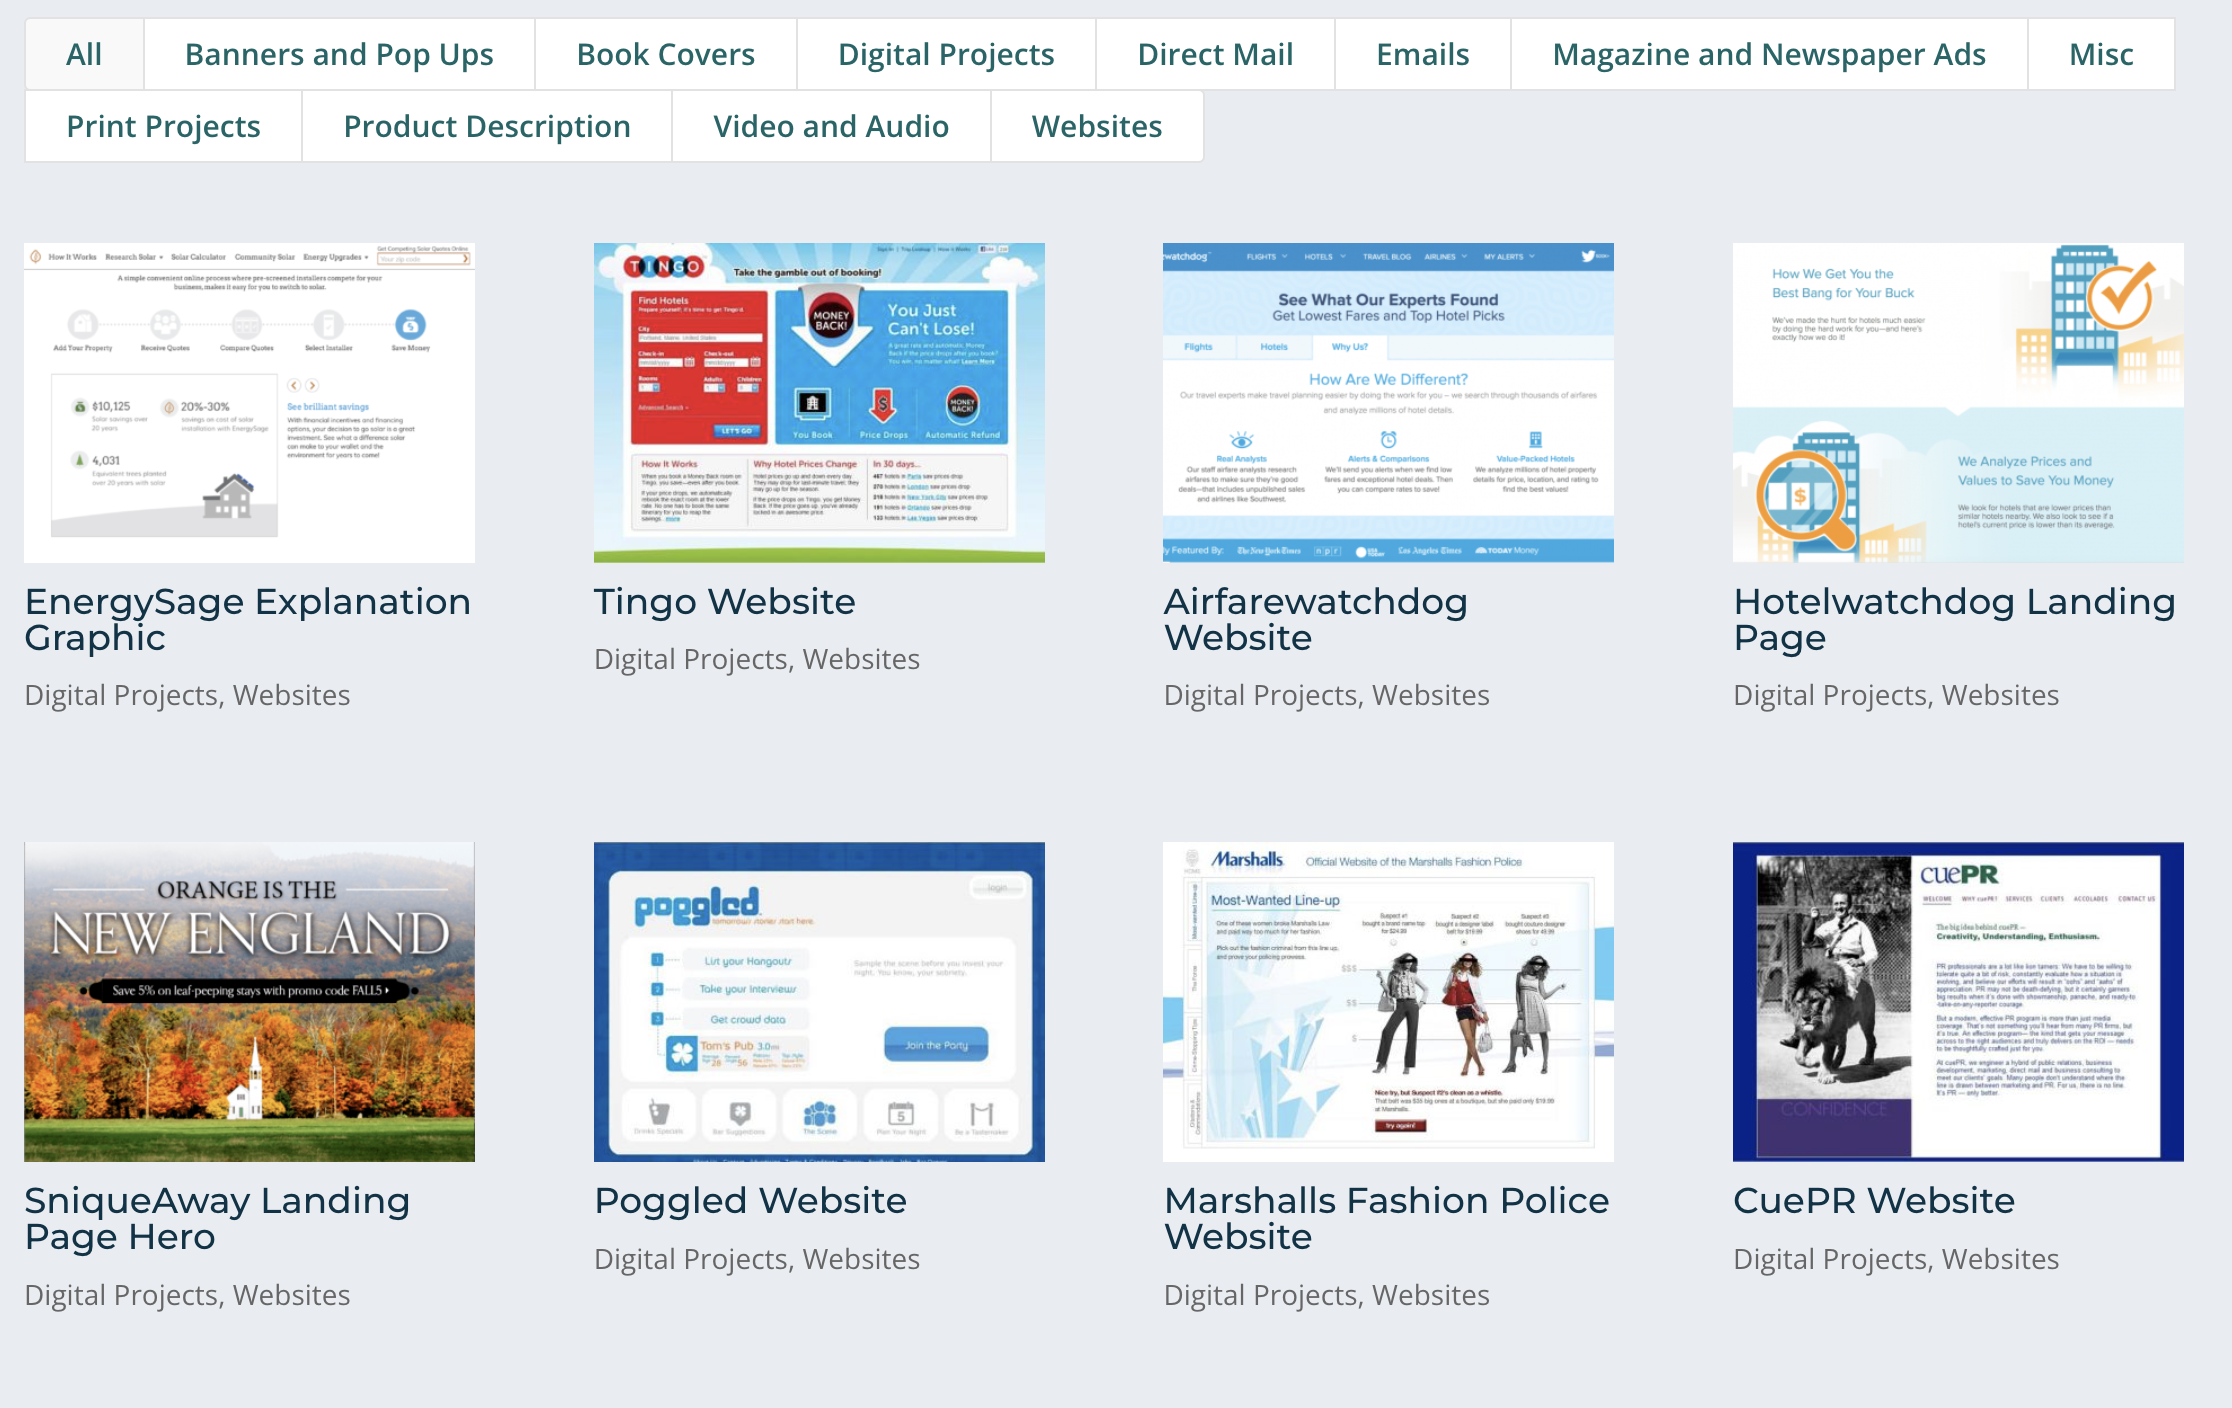Click Digital Projects under Tingo Website
The height and width of the screenshot is (1408, 2232).
[x=691, y=660]
